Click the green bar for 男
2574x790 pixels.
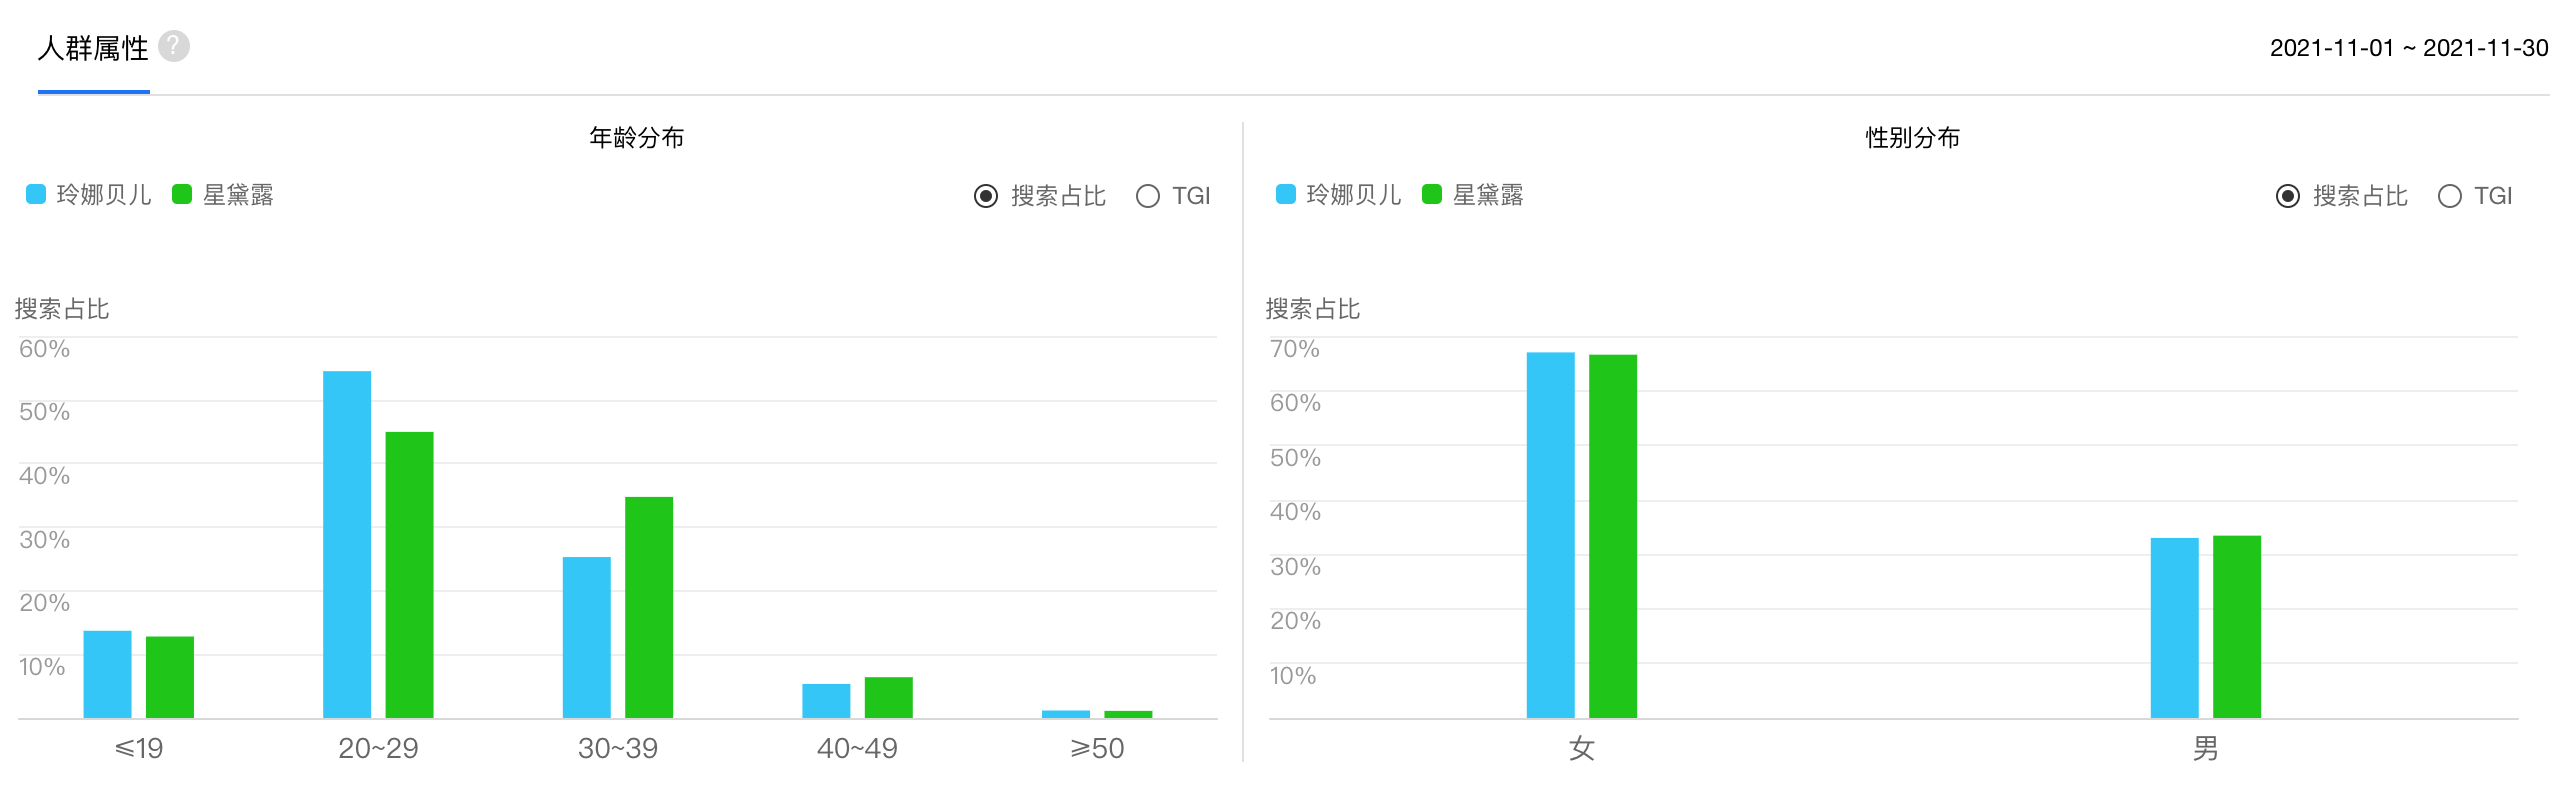coord(2236,627)
